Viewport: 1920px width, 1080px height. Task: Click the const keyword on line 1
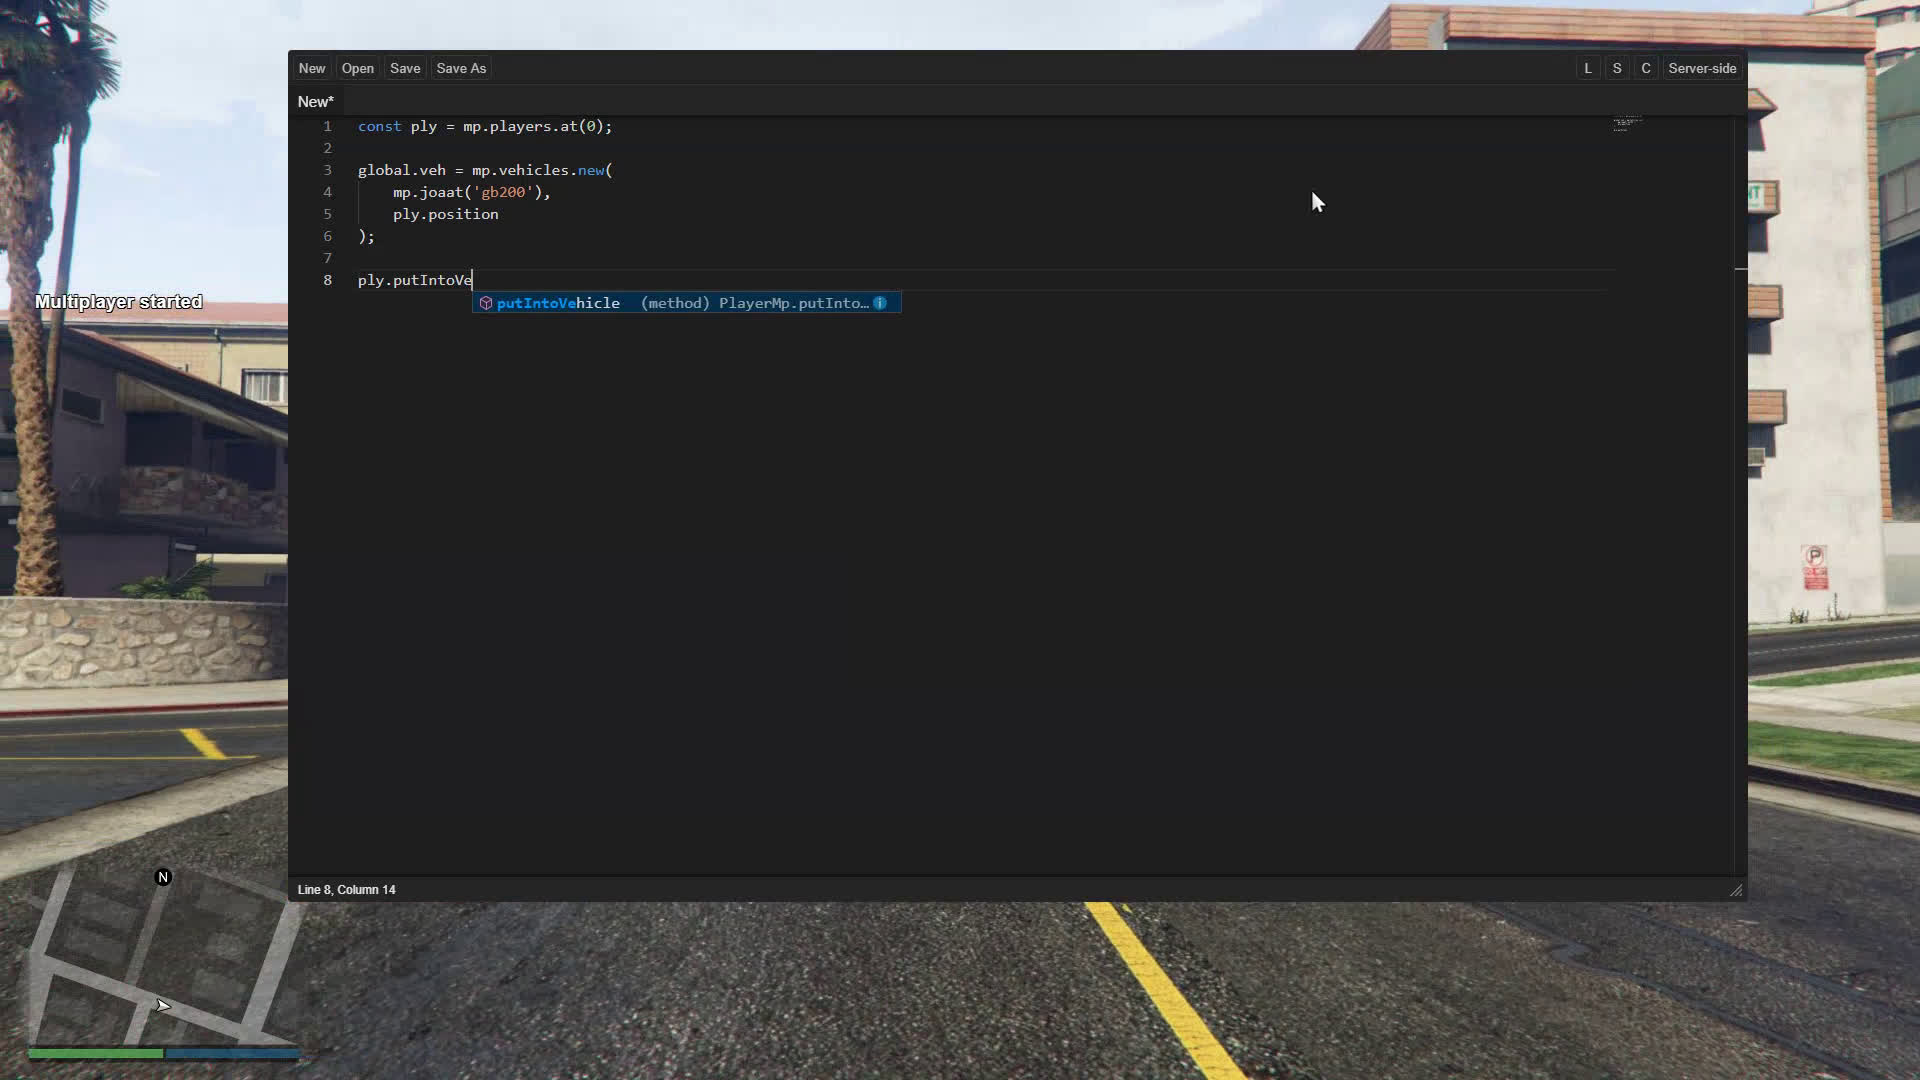[x=379, y=126]
